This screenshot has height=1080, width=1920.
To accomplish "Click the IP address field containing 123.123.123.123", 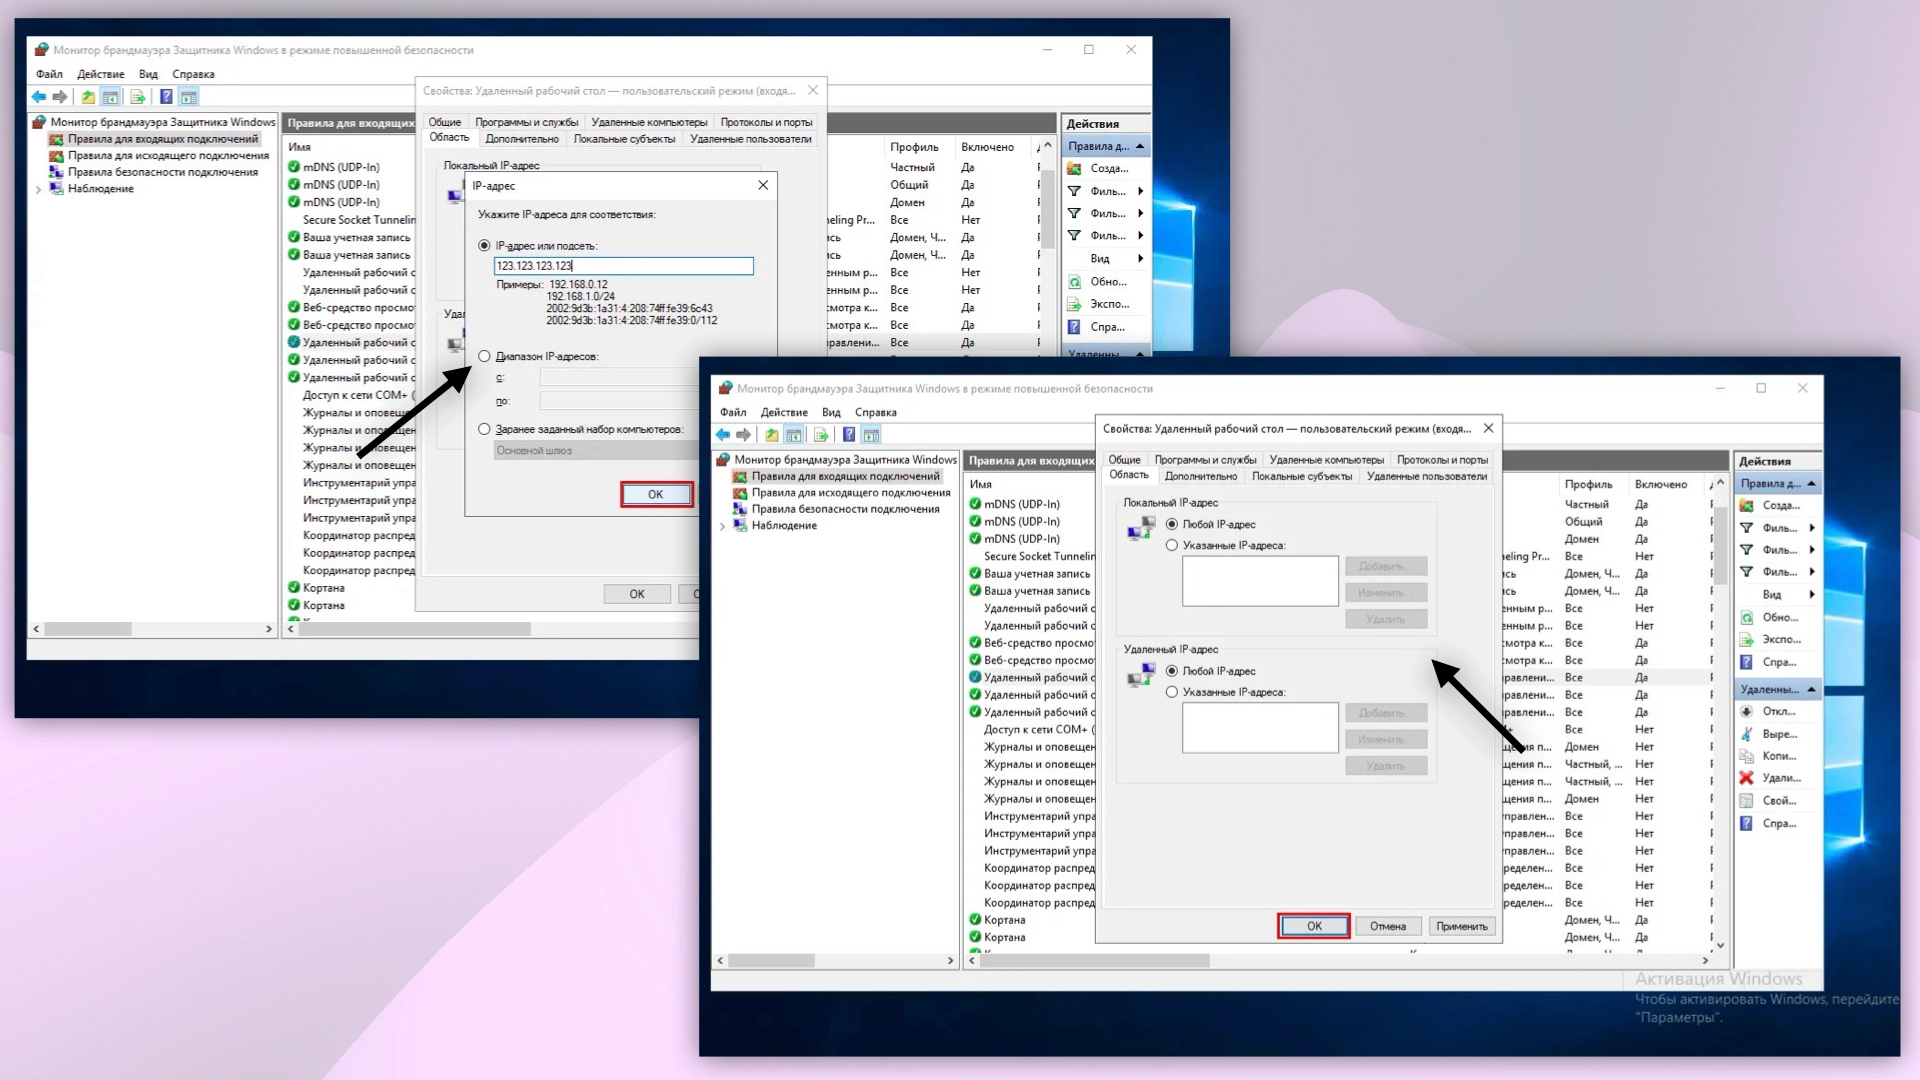I will pos(623,266).
